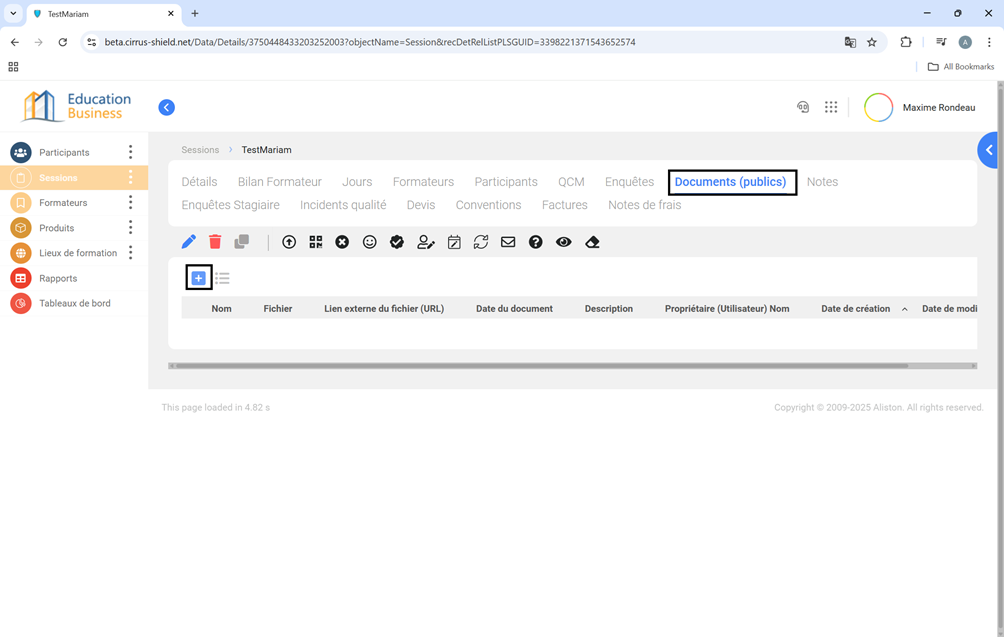
Task: Click the envelope email icon
Action: (508, 242)
